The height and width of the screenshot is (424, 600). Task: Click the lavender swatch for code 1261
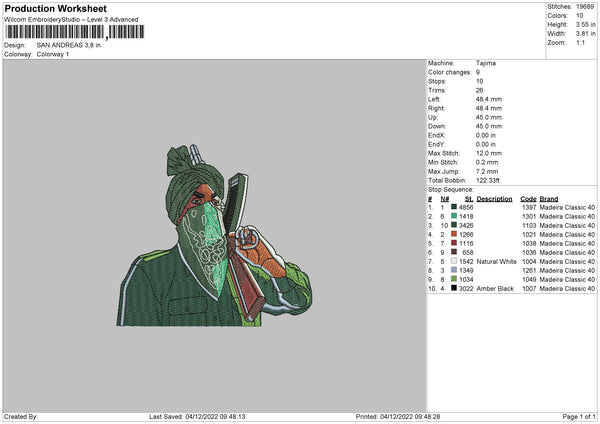tap(454, 270)
